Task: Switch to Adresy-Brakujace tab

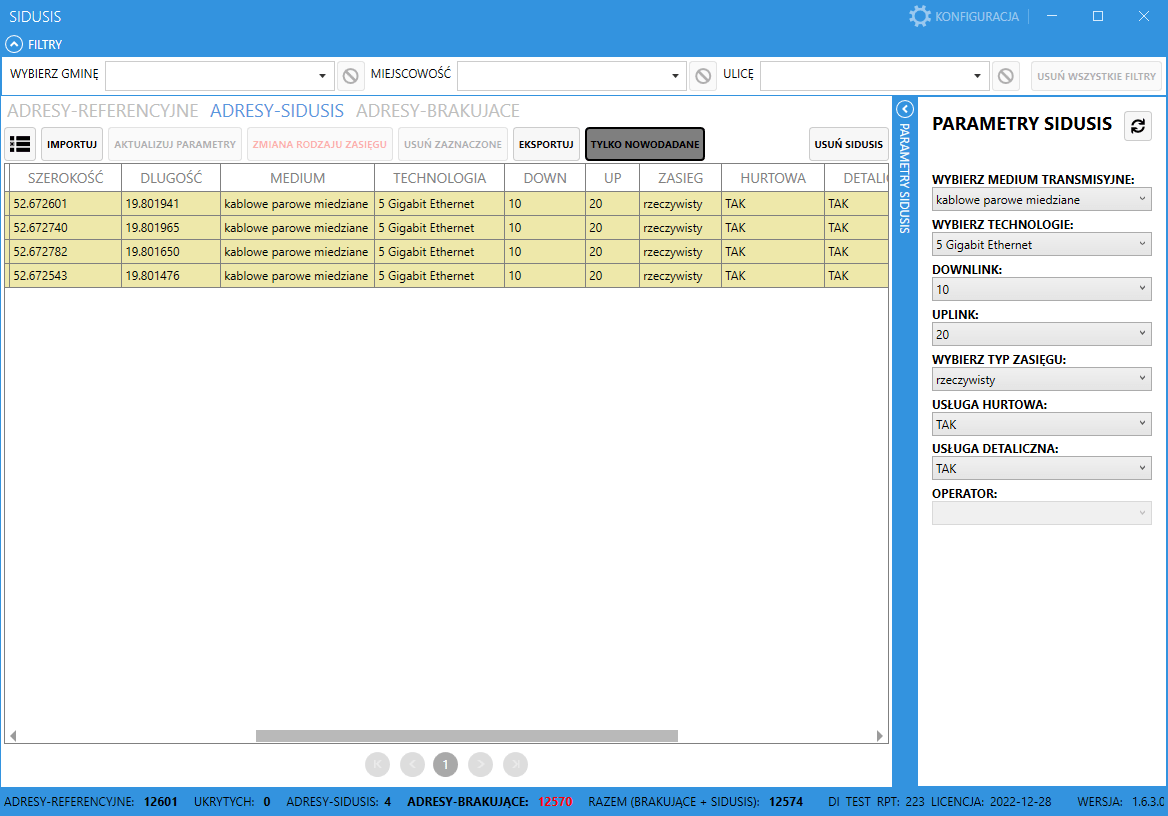Action: tap(438, 111)
